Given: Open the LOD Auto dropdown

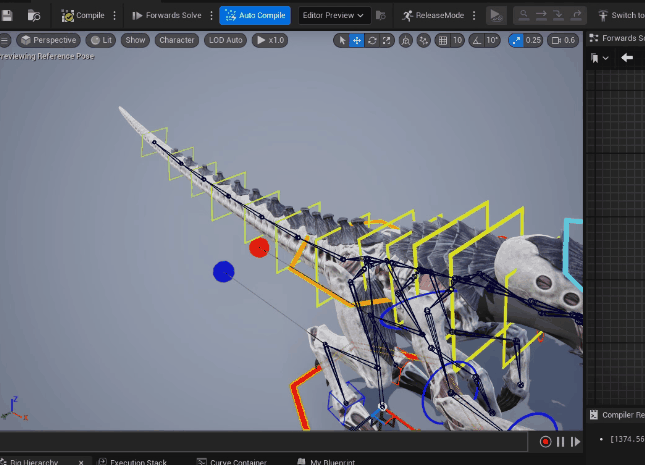Looking at the screenshot, I should point(225,40).
